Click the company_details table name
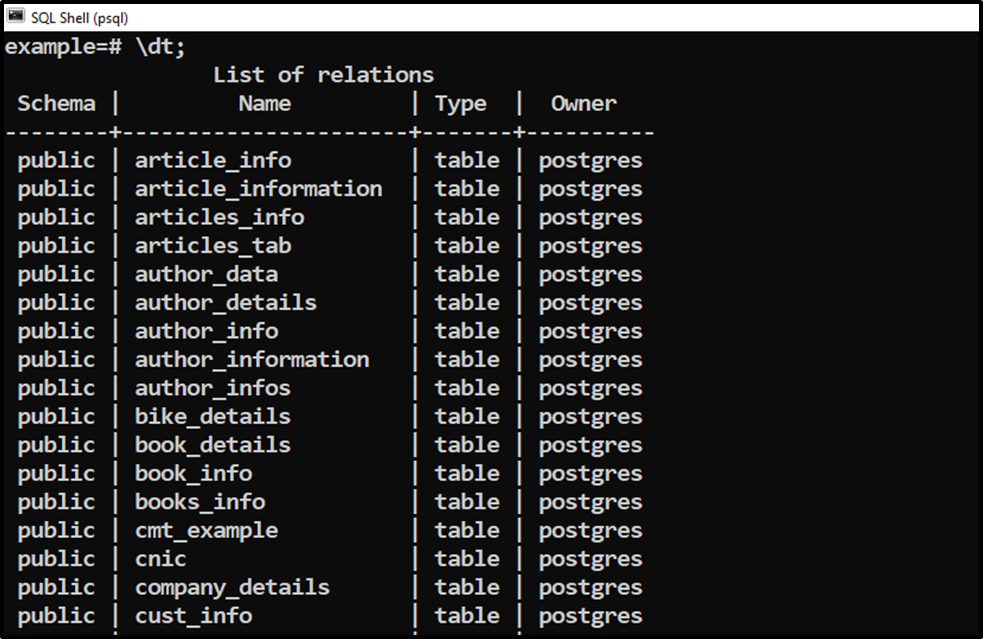 232,588
